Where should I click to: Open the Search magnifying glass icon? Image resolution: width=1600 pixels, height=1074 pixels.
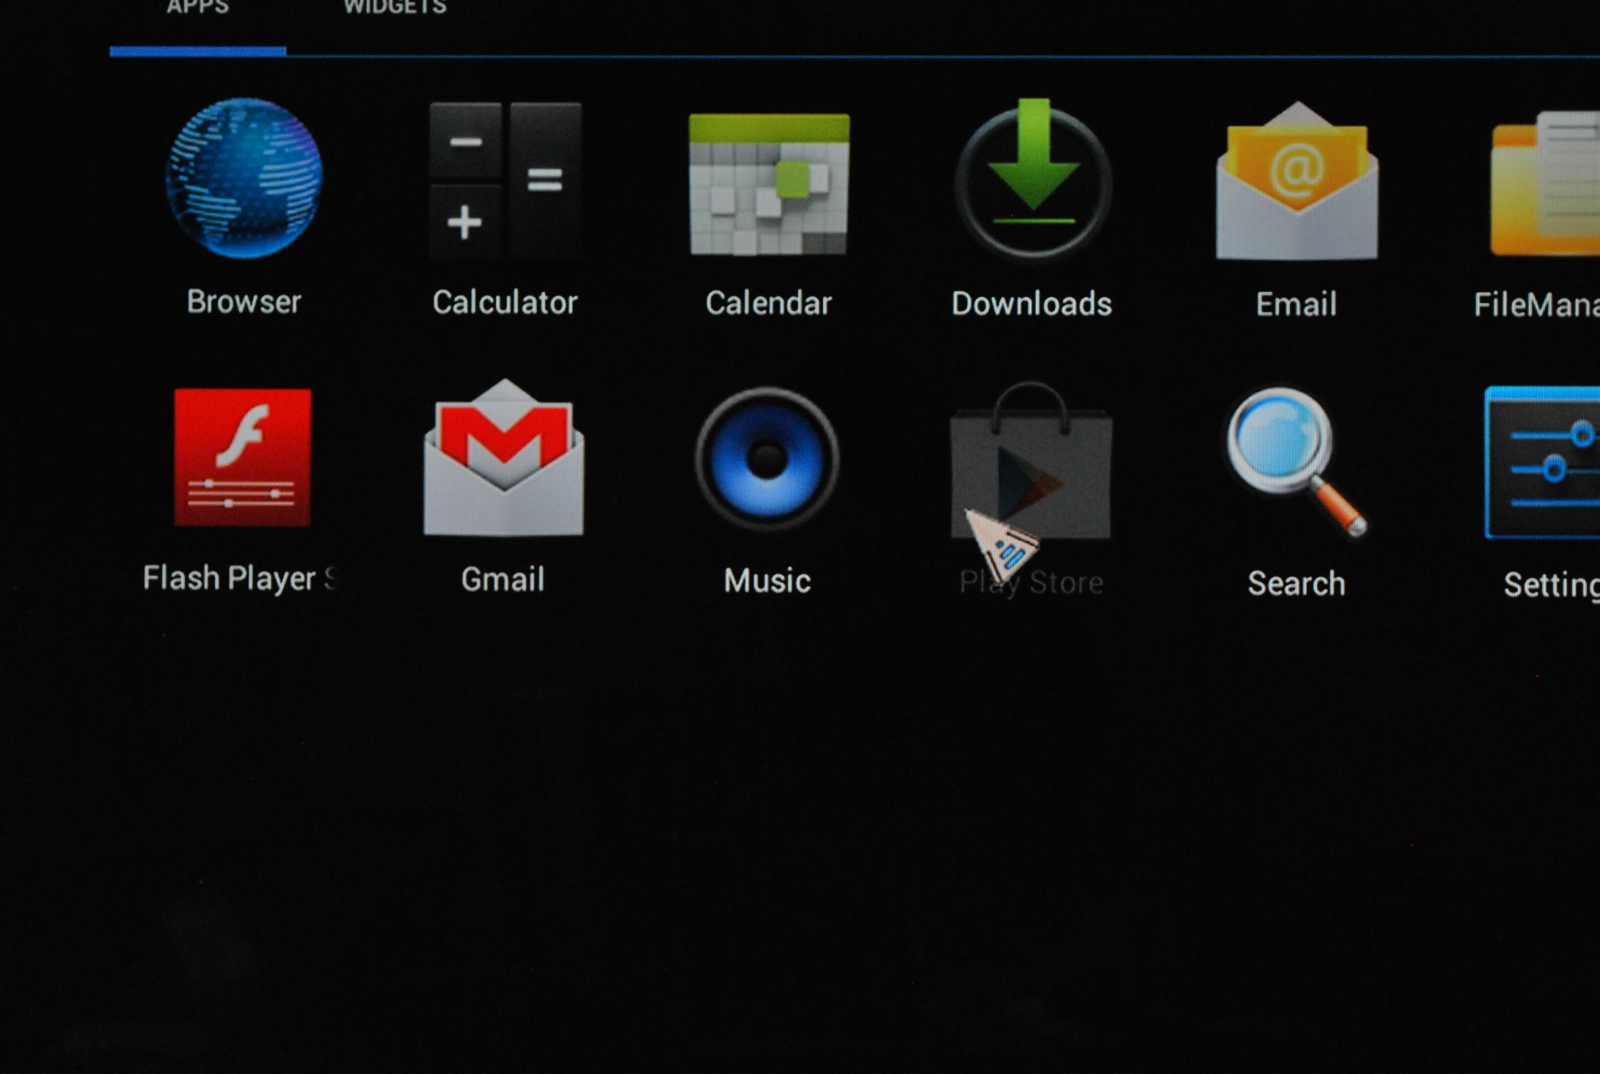coord(1296,462)
